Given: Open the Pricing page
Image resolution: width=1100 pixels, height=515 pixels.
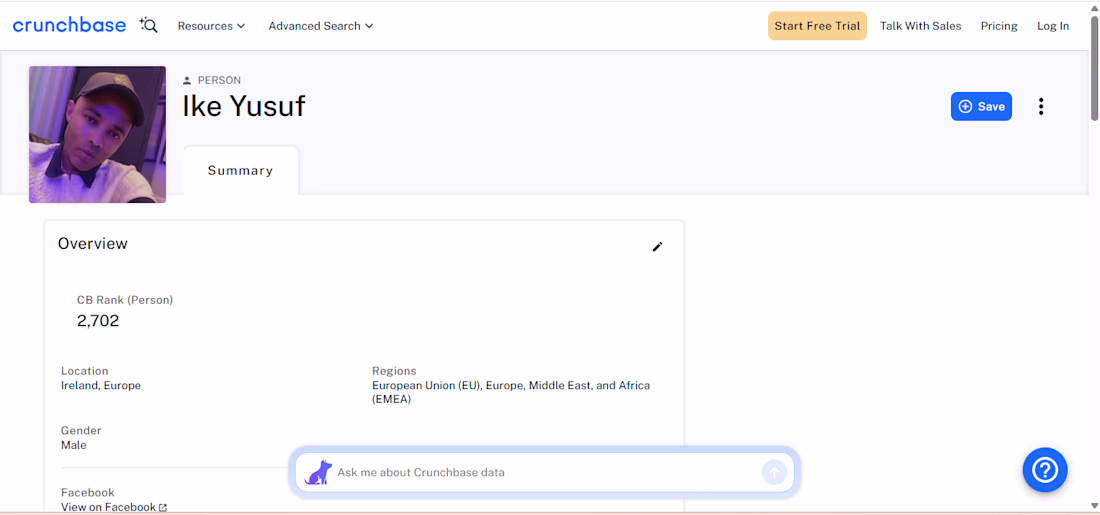Looking at the screenshot, I should click(999, 26).
